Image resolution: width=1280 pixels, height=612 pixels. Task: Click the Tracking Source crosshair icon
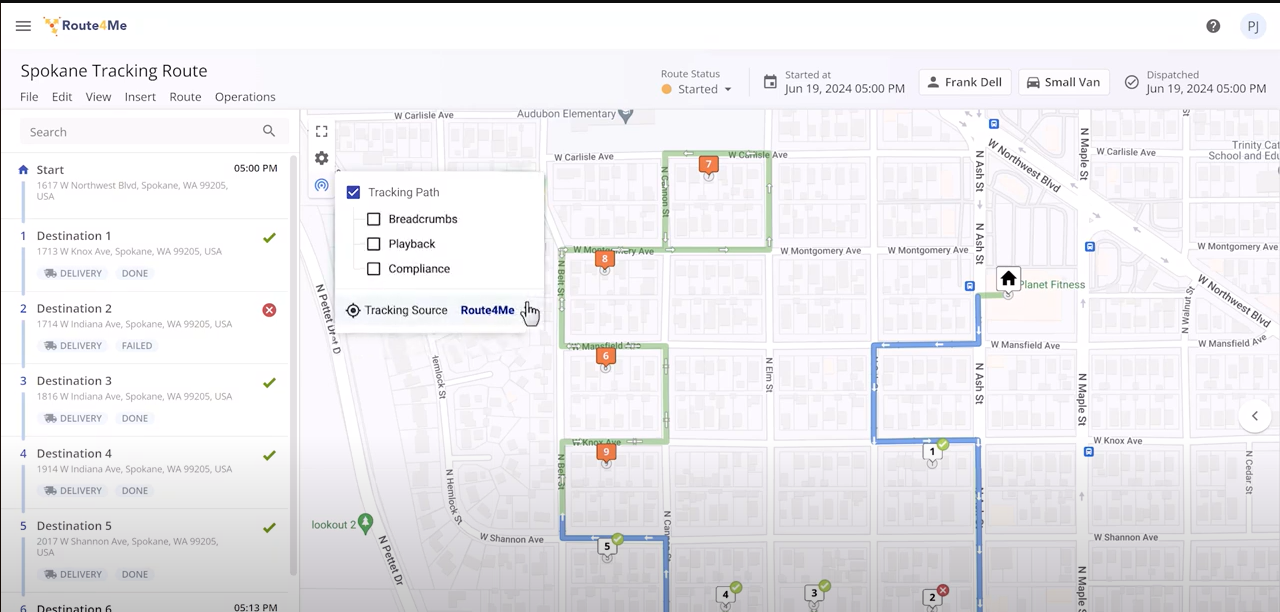[353, 310]
